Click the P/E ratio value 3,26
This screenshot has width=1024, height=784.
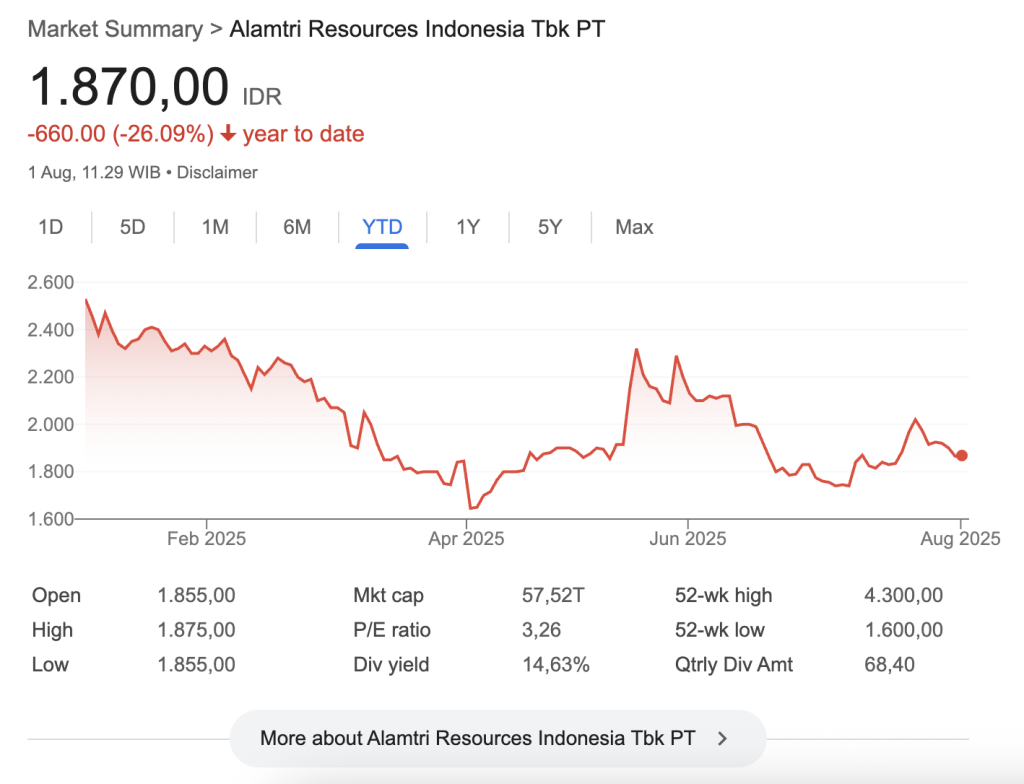(x=541, y=630)
